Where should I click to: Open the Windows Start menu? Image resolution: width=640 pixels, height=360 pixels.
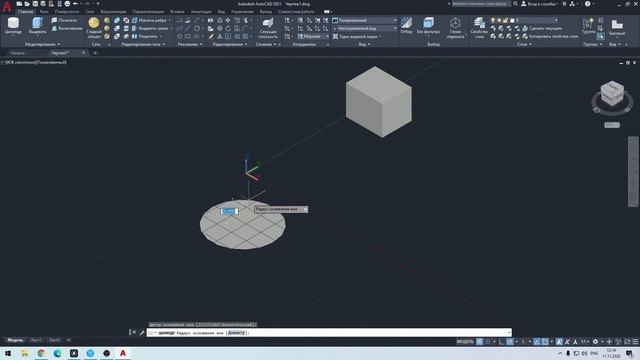tap(8, 353)
